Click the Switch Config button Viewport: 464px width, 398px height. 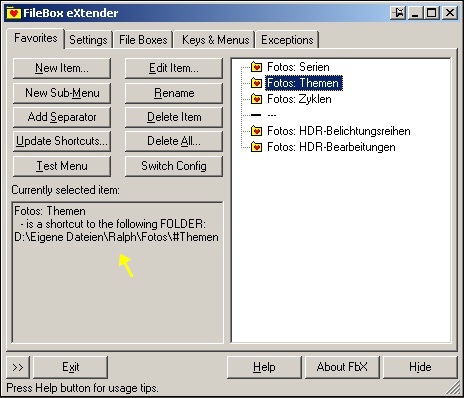tap(174, 166)
